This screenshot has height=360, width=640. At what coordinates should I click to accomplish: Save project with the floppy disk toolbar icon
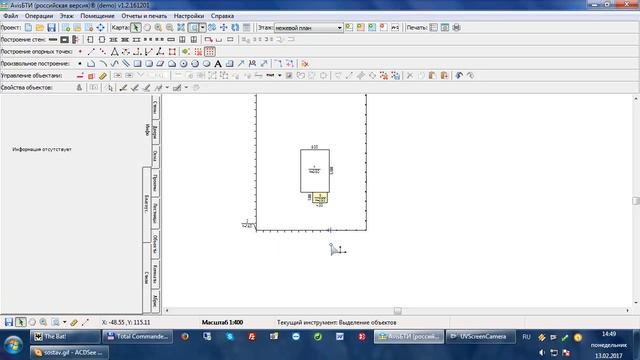(x=51, y=27)
